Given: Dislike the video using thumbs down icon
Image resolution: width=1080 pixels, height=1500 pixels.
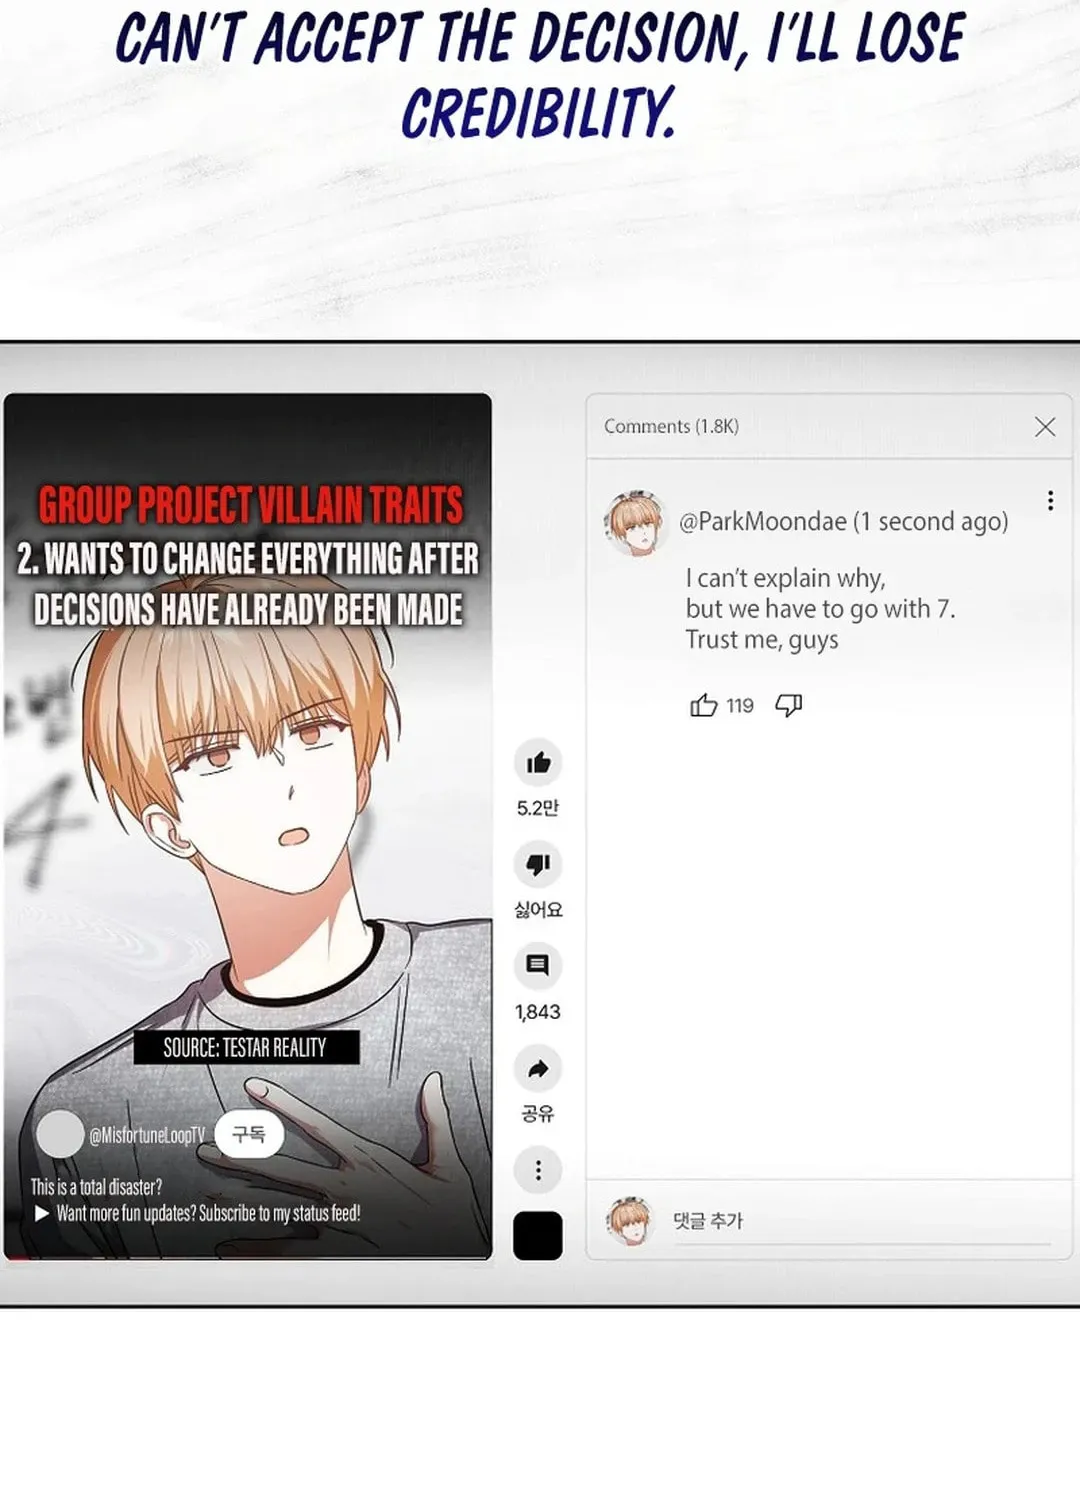Looking at the screenshot, I should click(x=538, y=864).
